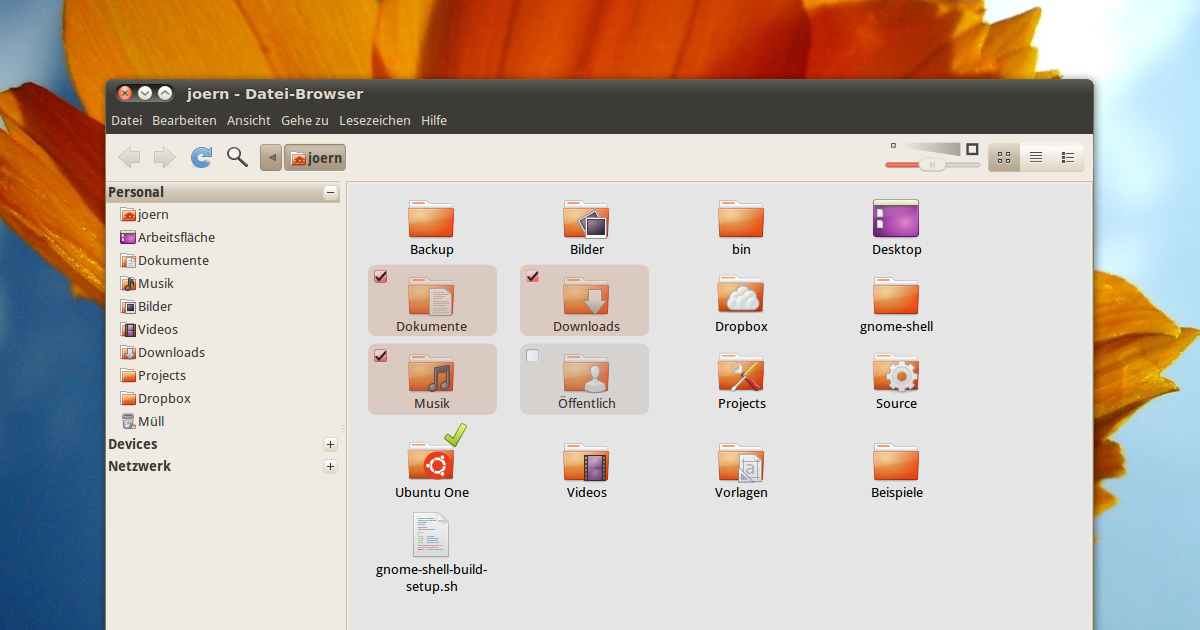Viewport: 1200px width, 630px height.
Task: Reload the current folder view
Action: point(200,157)
